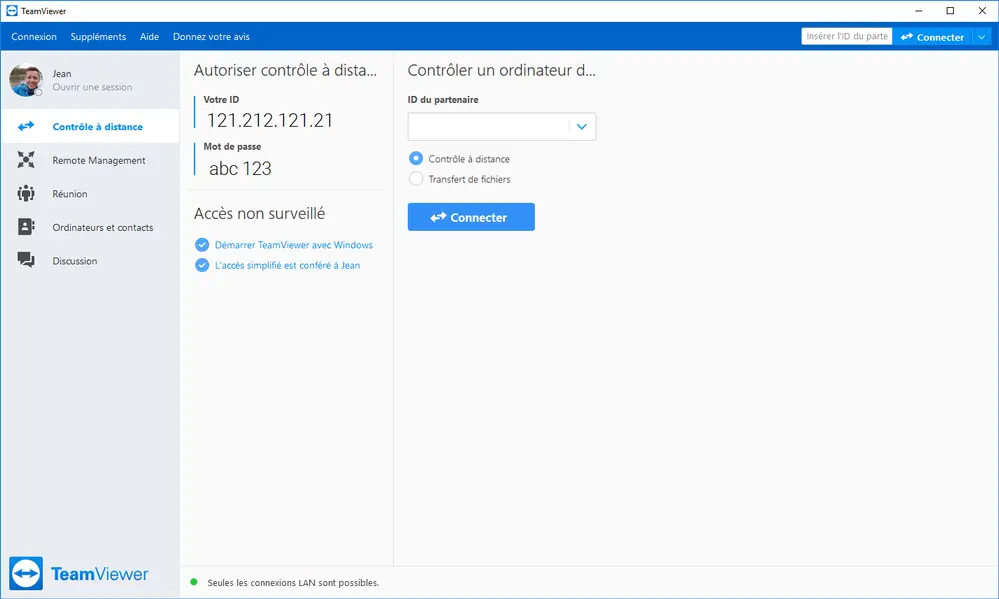
Task: Close the TeamViewer window
Action: (x=982, y=11)
